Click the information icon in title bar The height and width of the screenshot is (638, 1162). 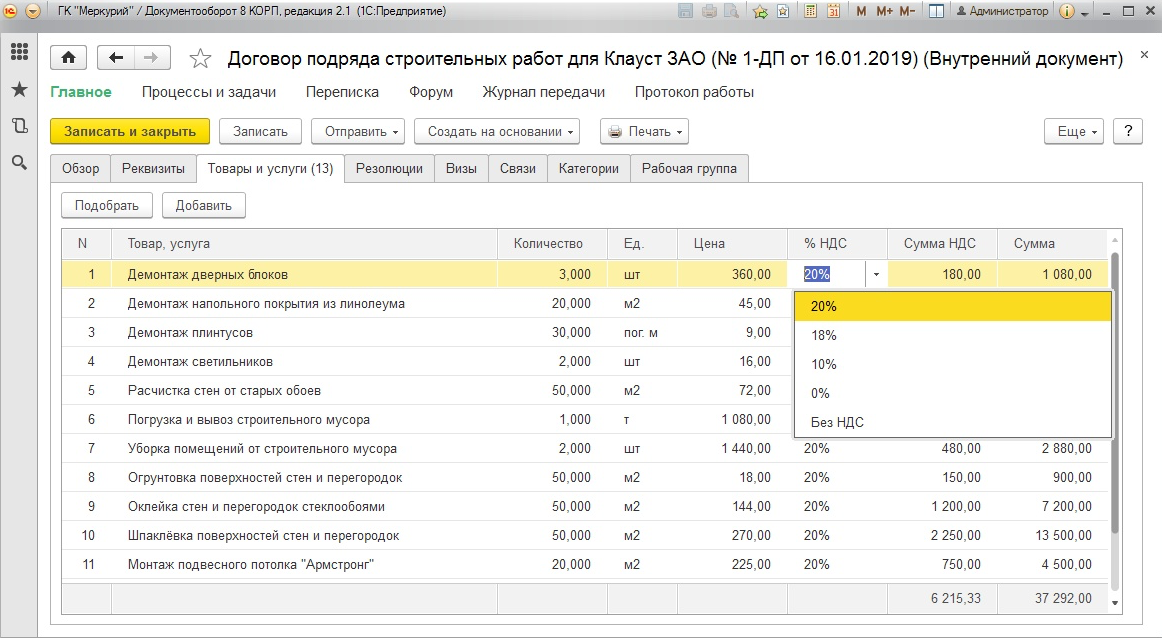1067,12
